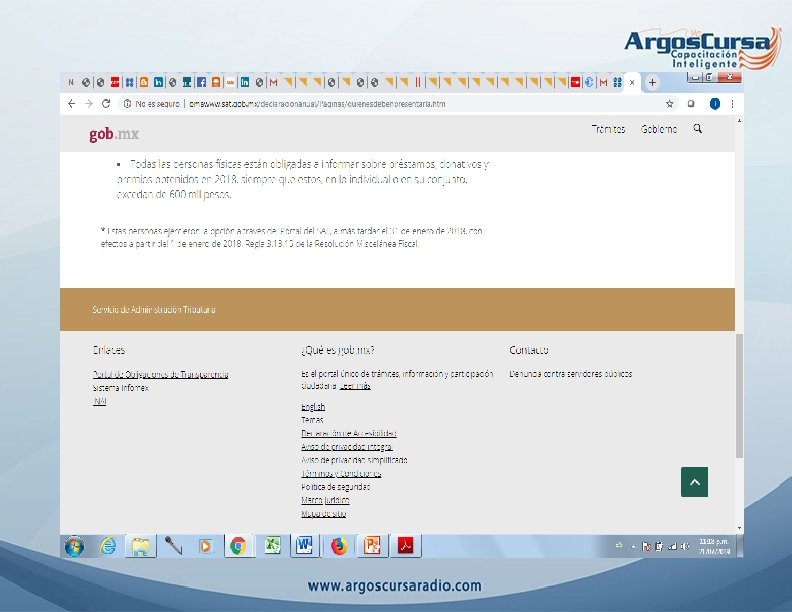Open the Windows Start menu orb
Viewport: 792px width, 612px height.
pos(75,546)
